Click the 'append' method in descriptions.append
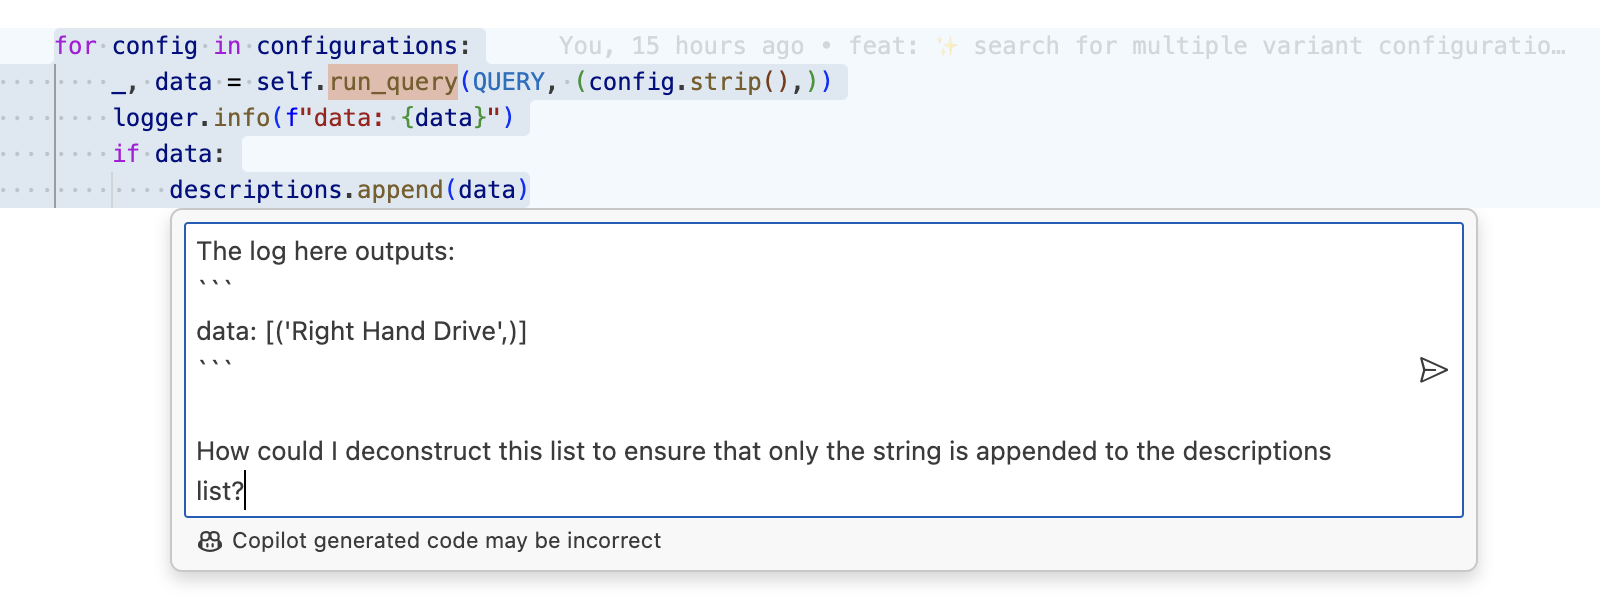The image size is (1600, 606). click(x=400, y=190)
